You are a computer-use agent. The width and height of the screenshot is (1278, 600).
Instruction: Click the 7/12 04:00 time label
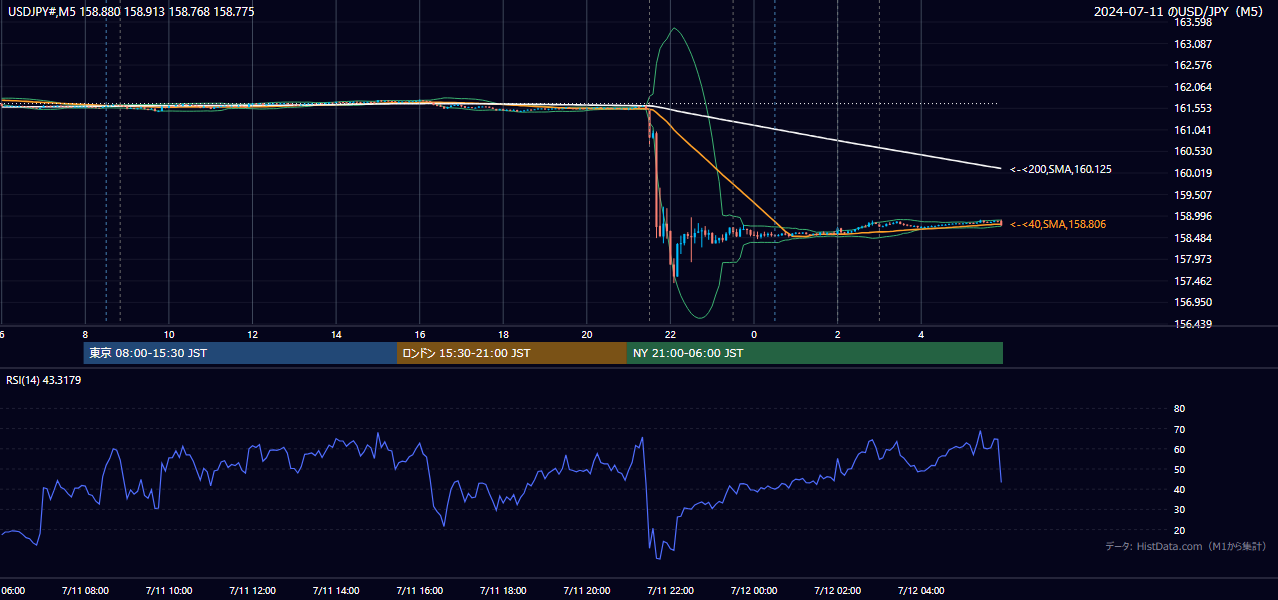coord(921,590)
